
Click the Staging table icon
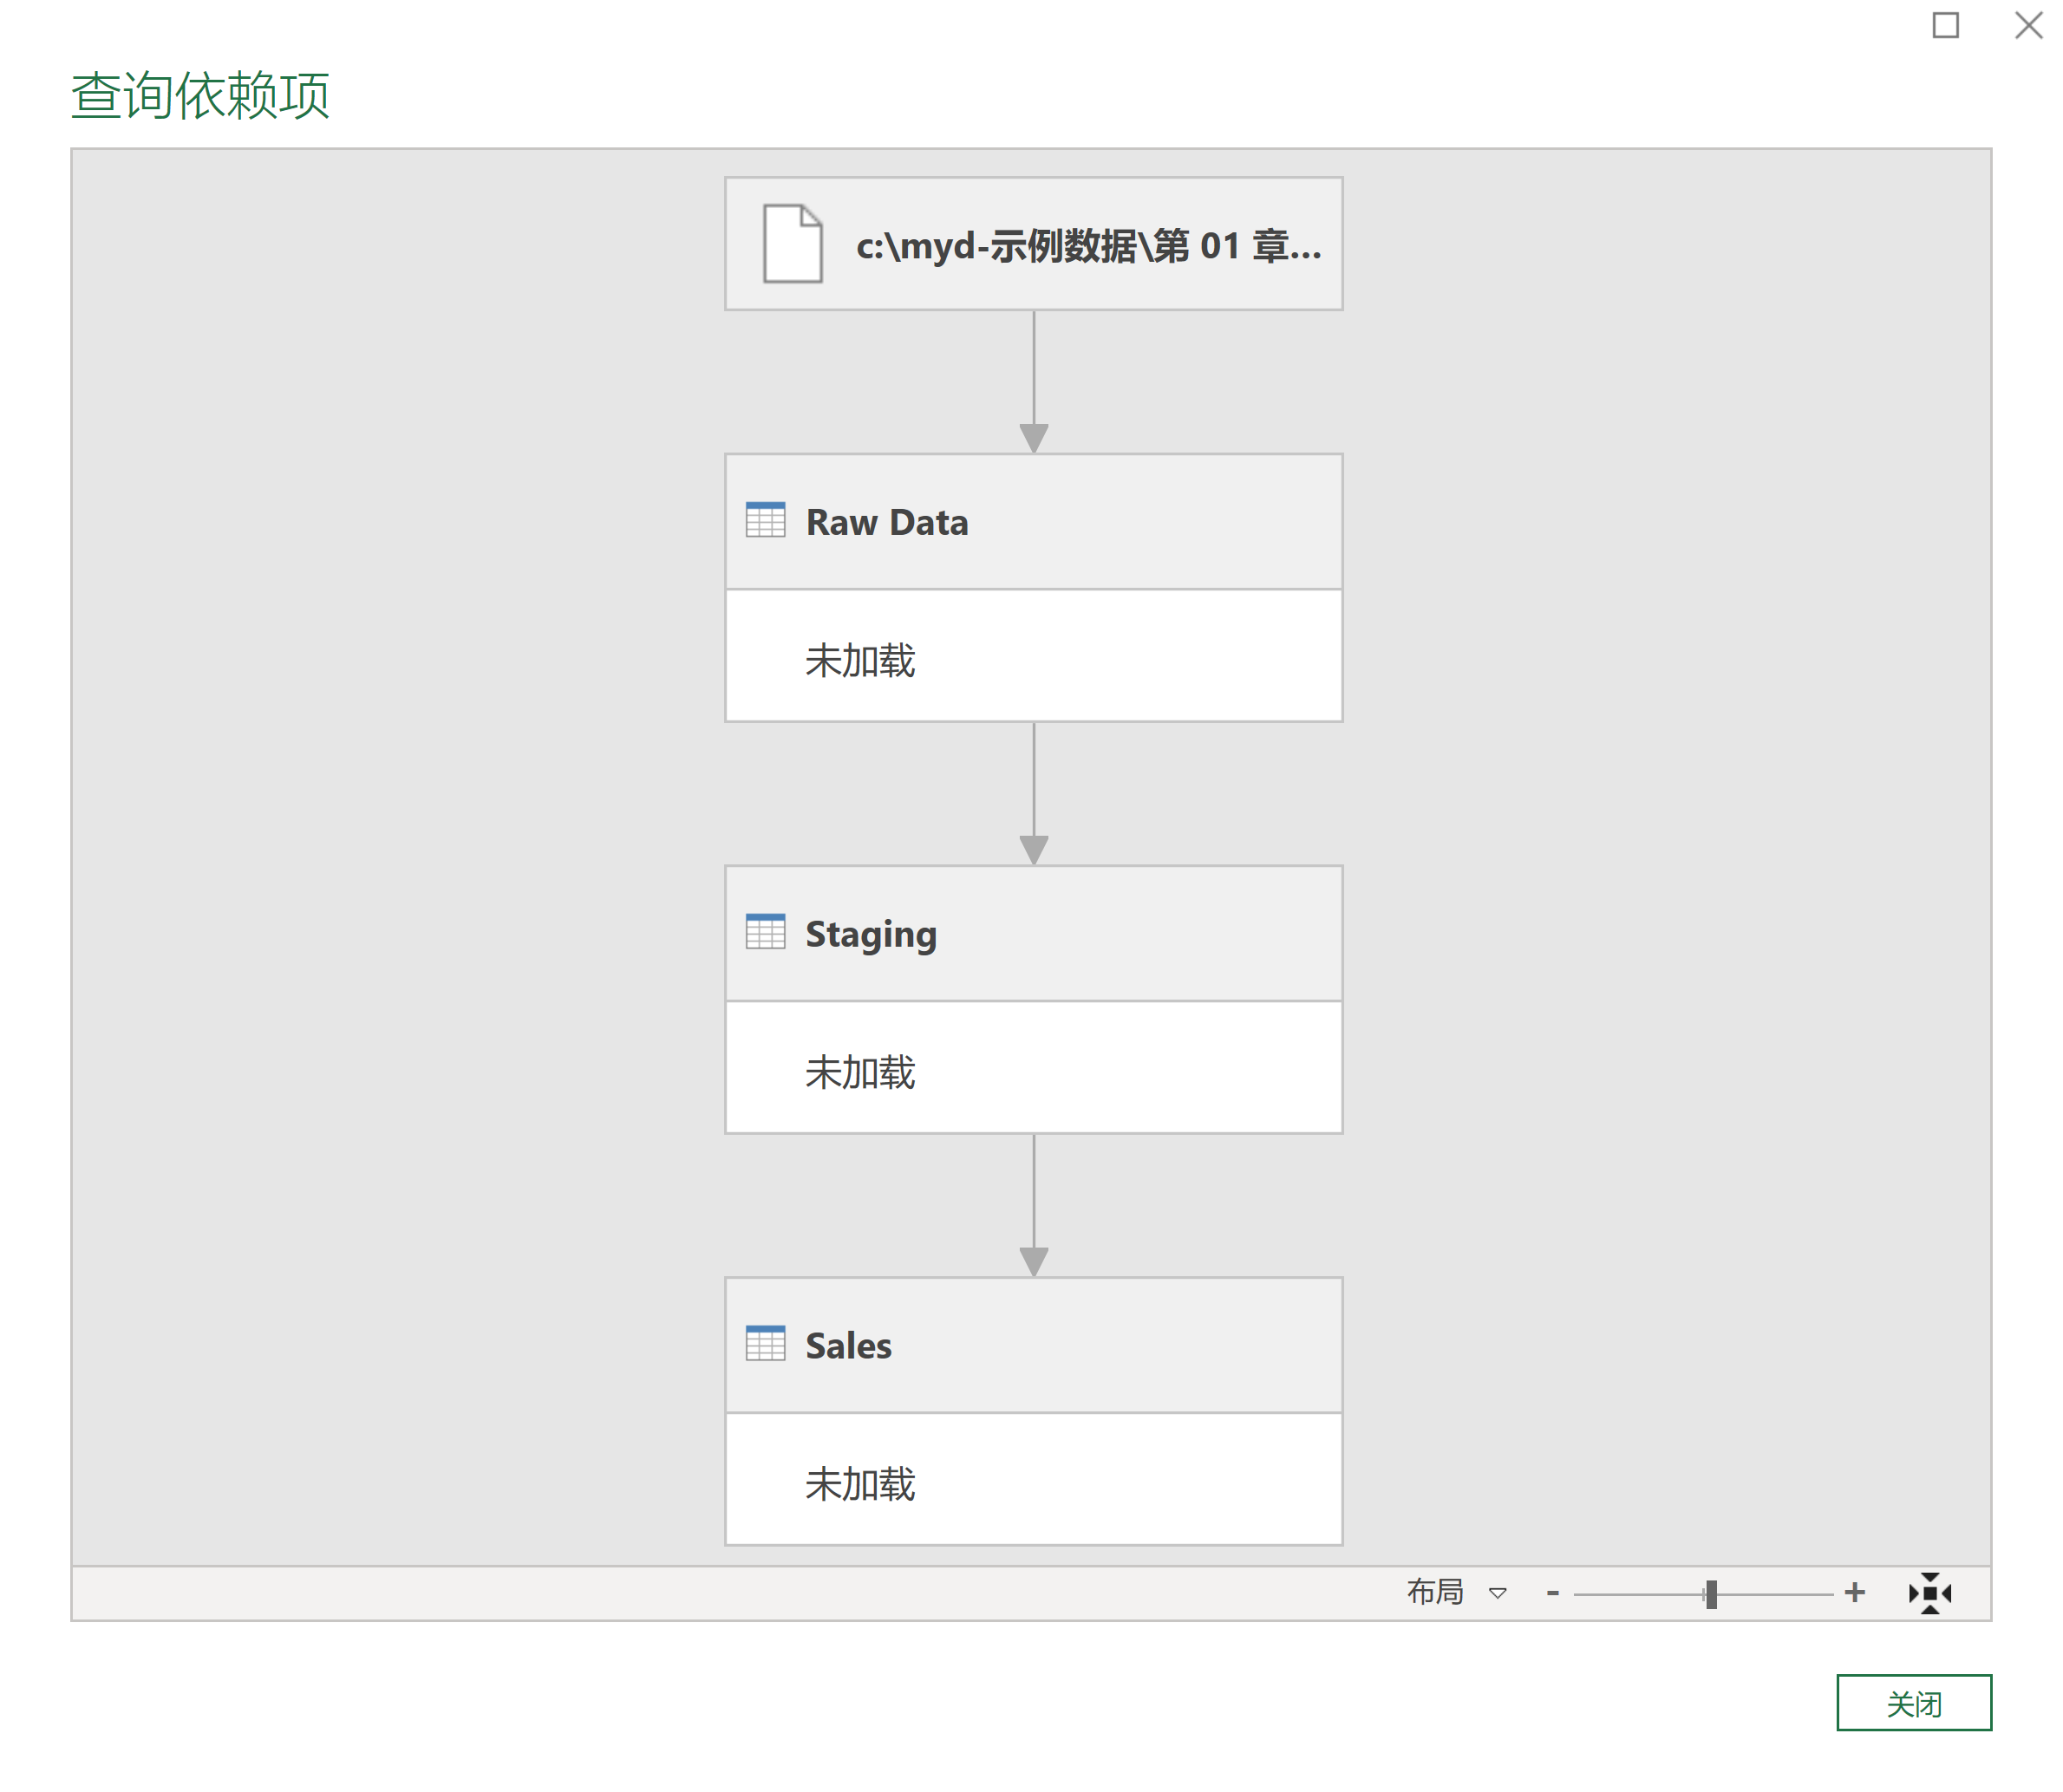(x=765, y=931)
